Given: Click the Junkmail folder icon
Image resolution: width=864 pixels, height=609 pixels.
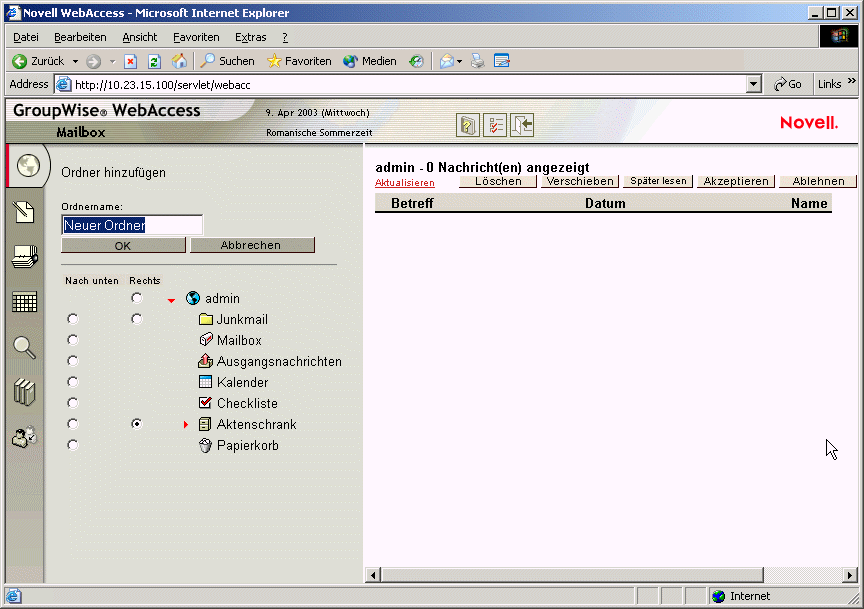Looking at the screenshot, I should tap(206, 319).
